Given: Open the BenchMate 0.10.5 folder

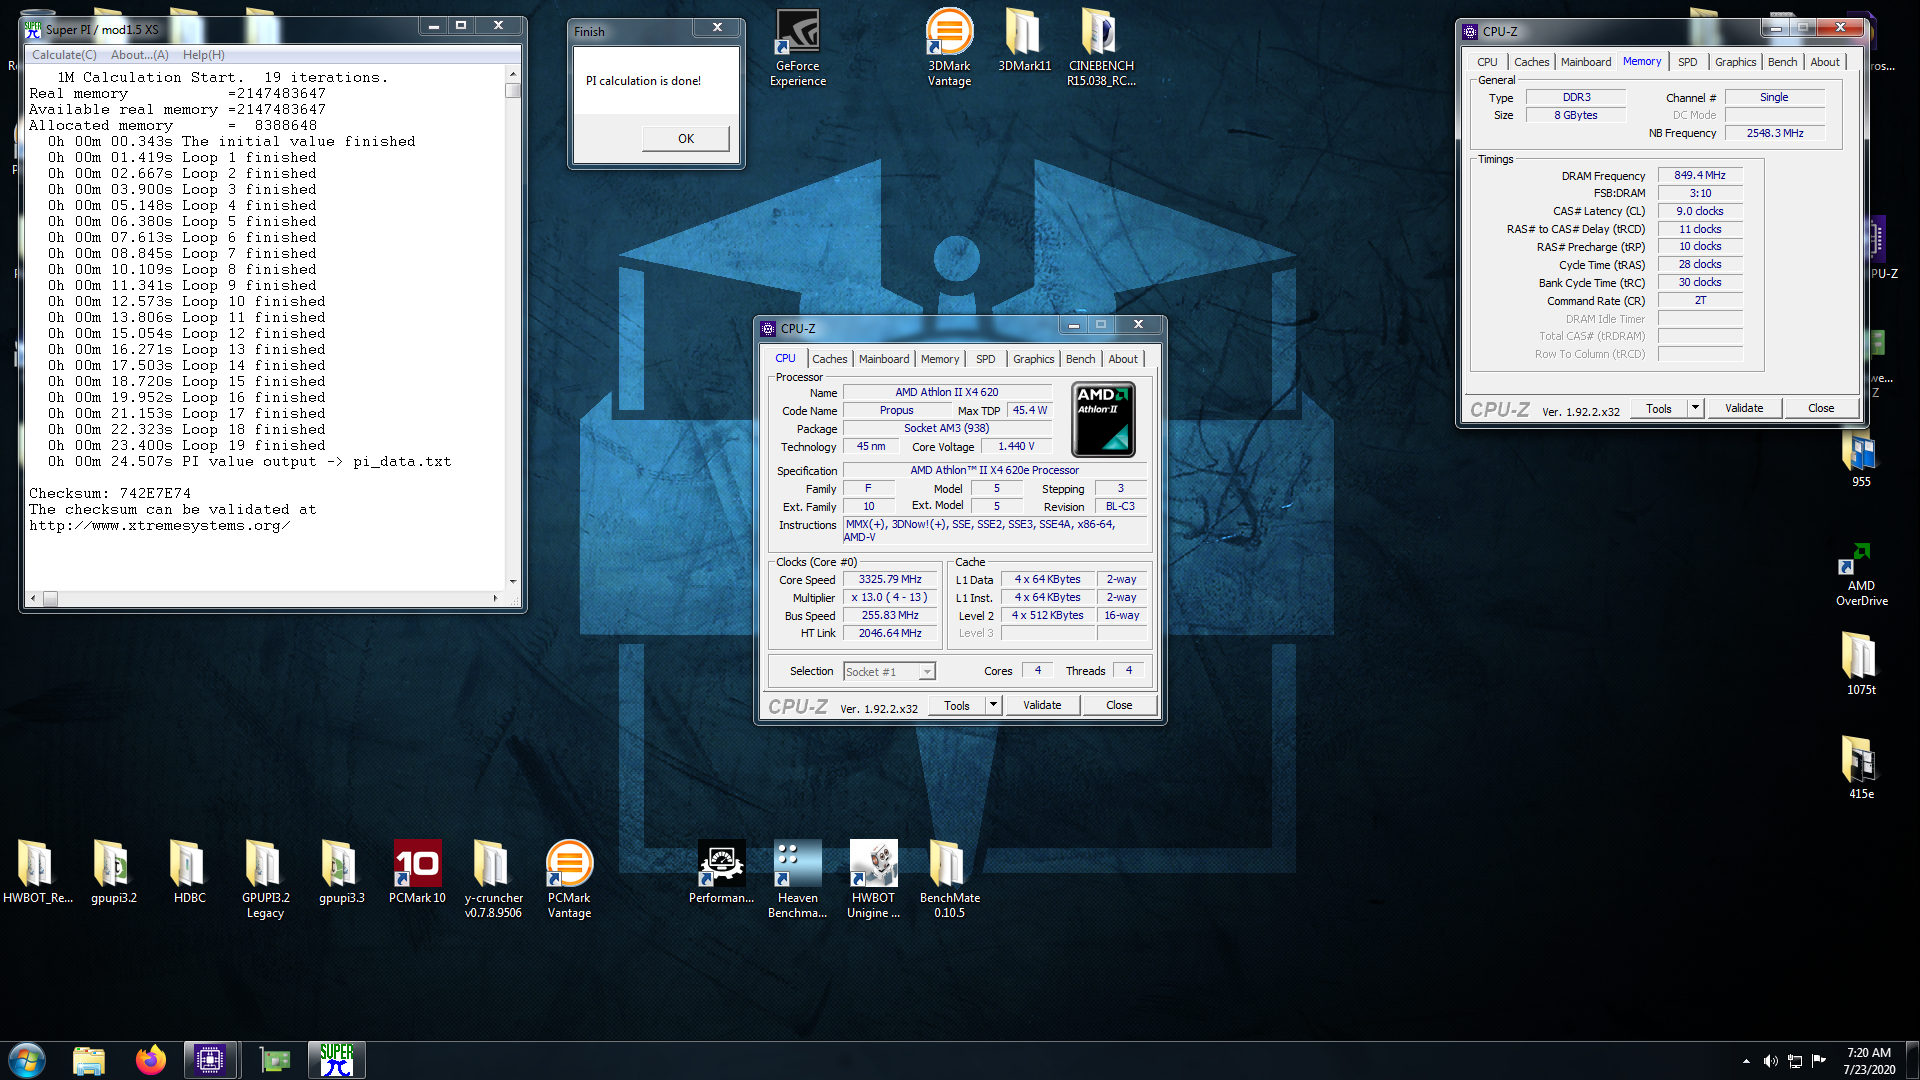Looking at the screenshot, I should coord(949,879).
